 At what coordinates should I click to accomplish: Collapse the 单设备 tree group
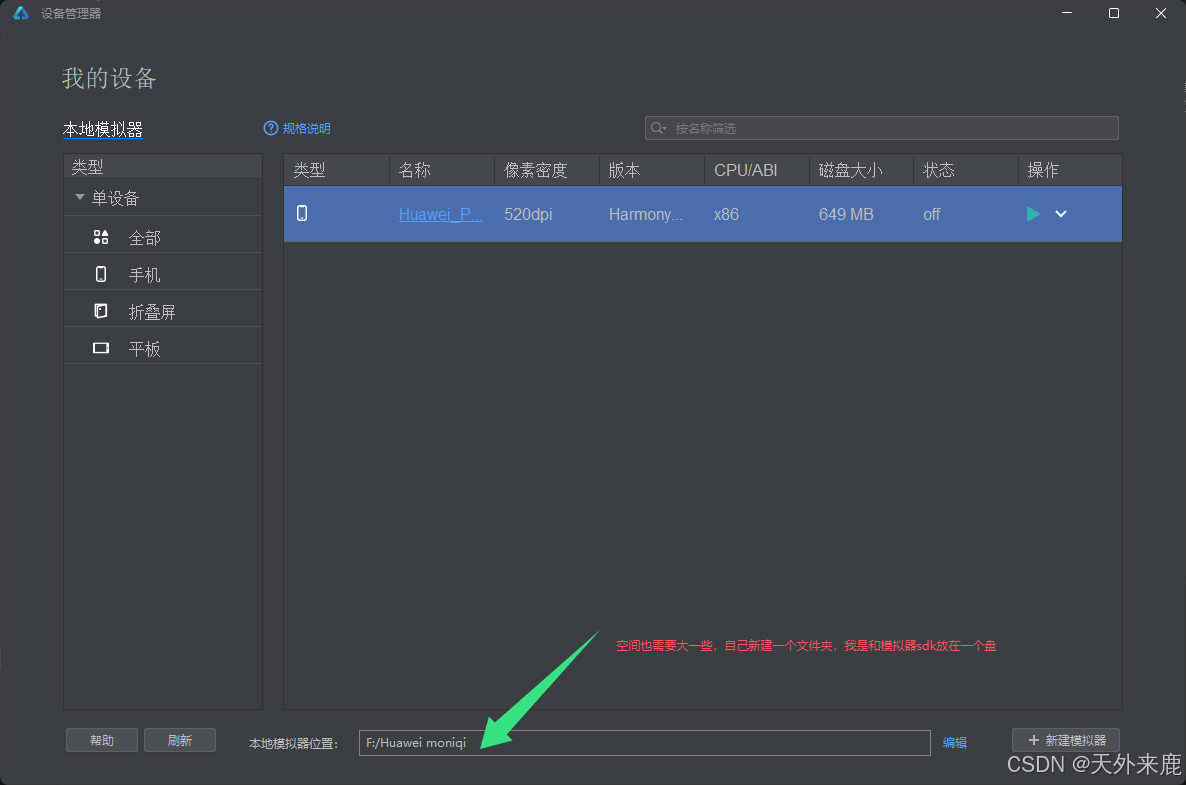pyautogui.click(x=79, y=197)
